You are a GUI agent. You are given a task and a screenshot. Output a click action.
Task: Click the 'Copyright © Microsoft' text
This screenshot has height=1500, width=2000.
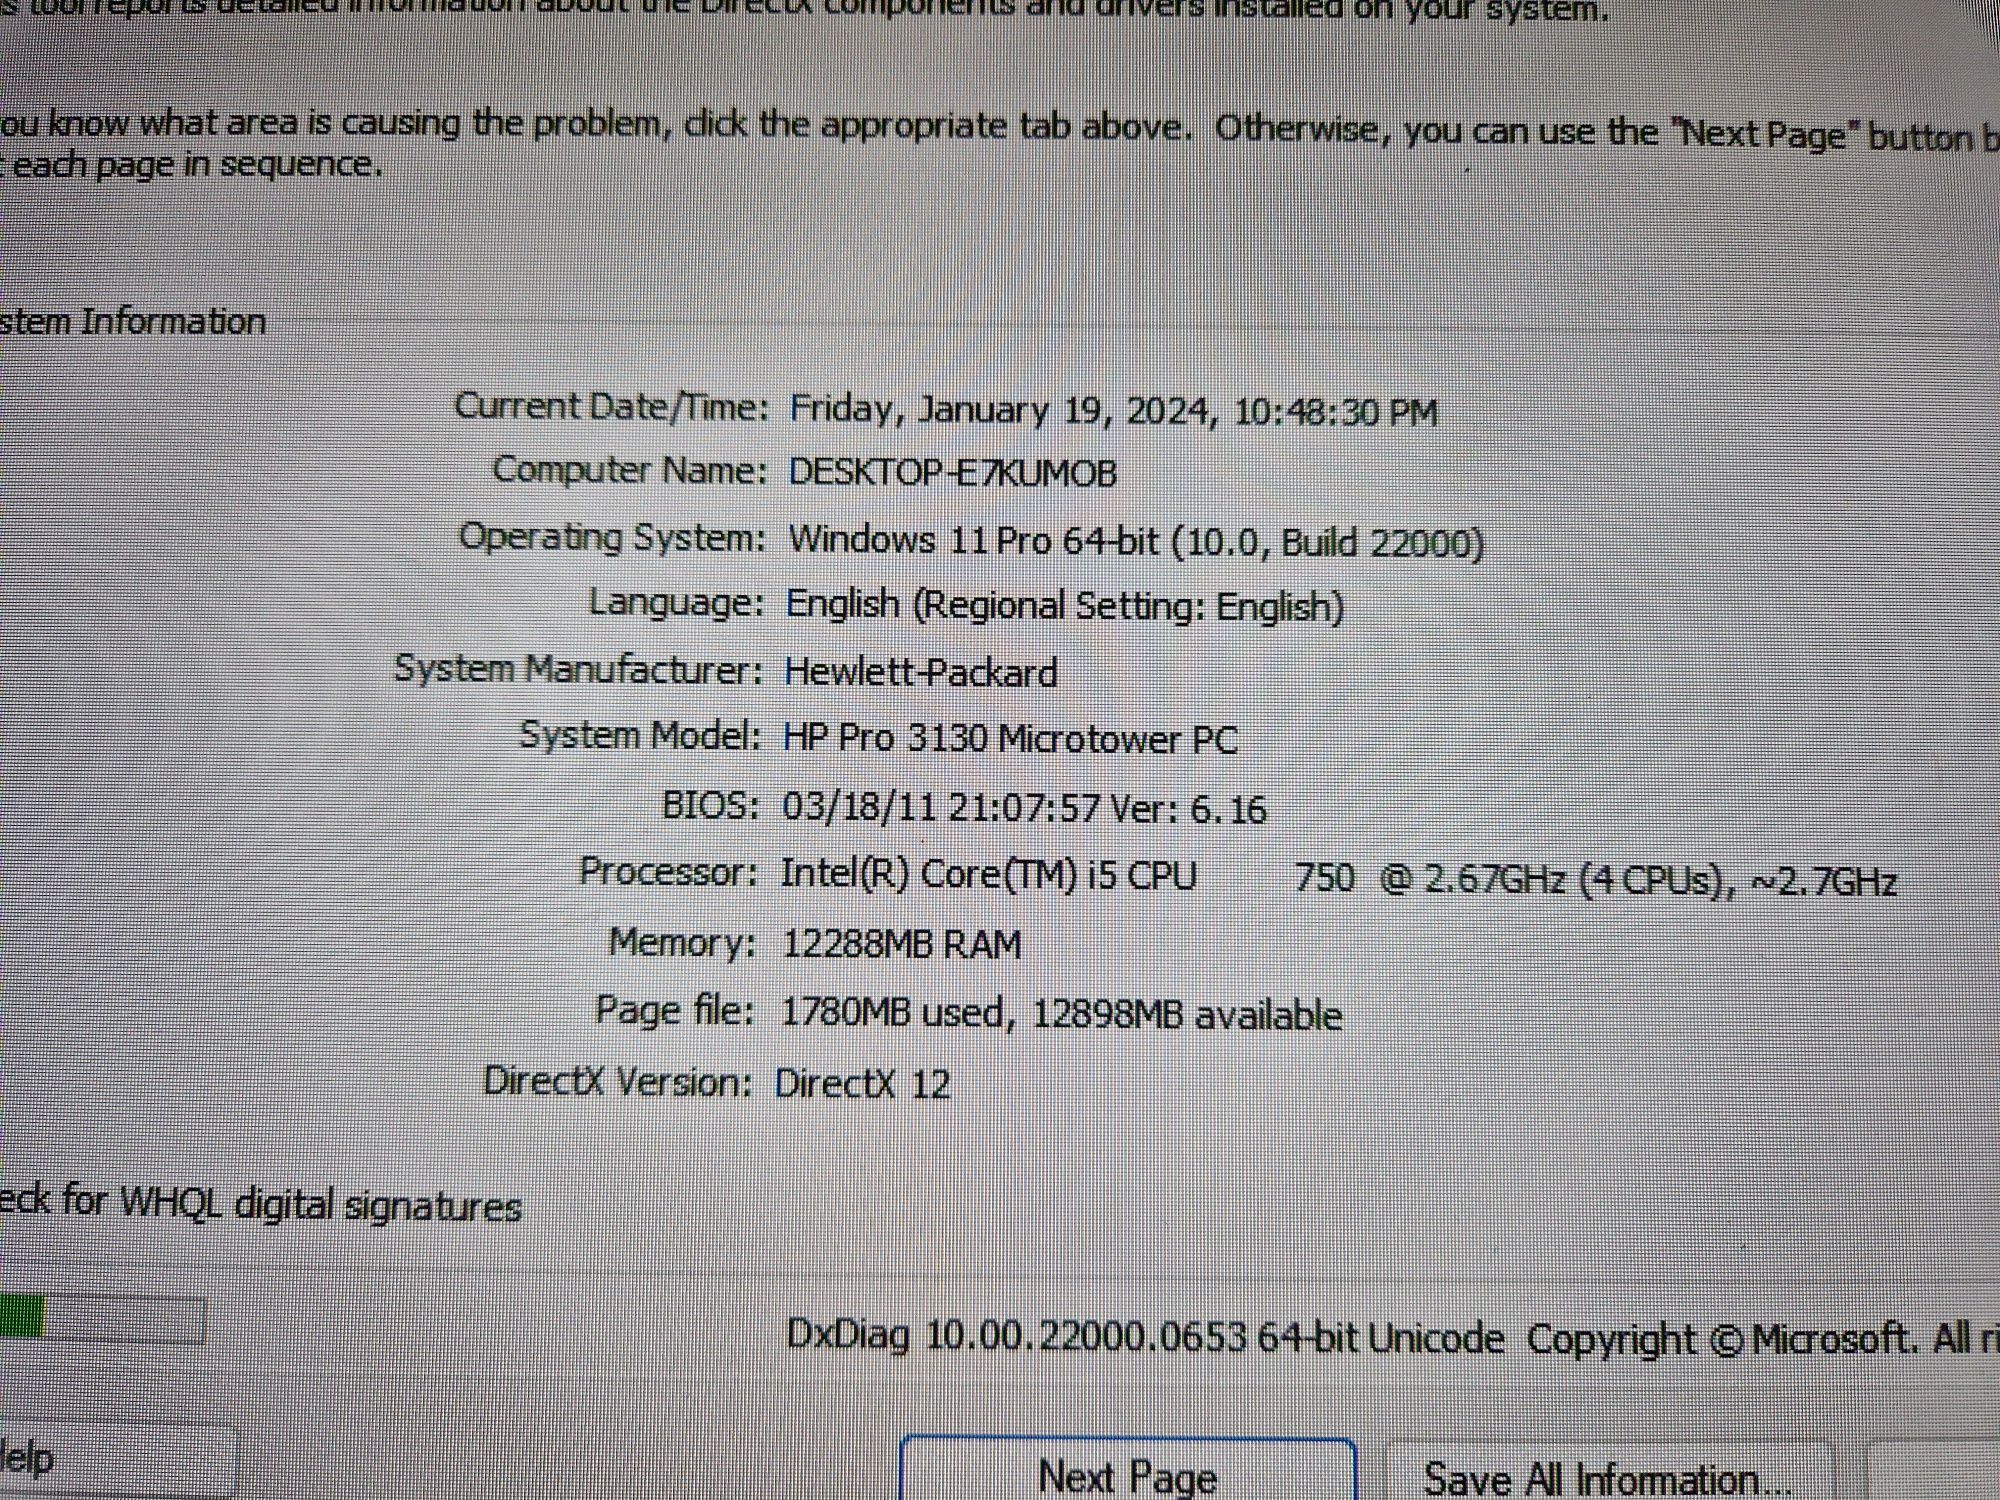(1721, 1339)
